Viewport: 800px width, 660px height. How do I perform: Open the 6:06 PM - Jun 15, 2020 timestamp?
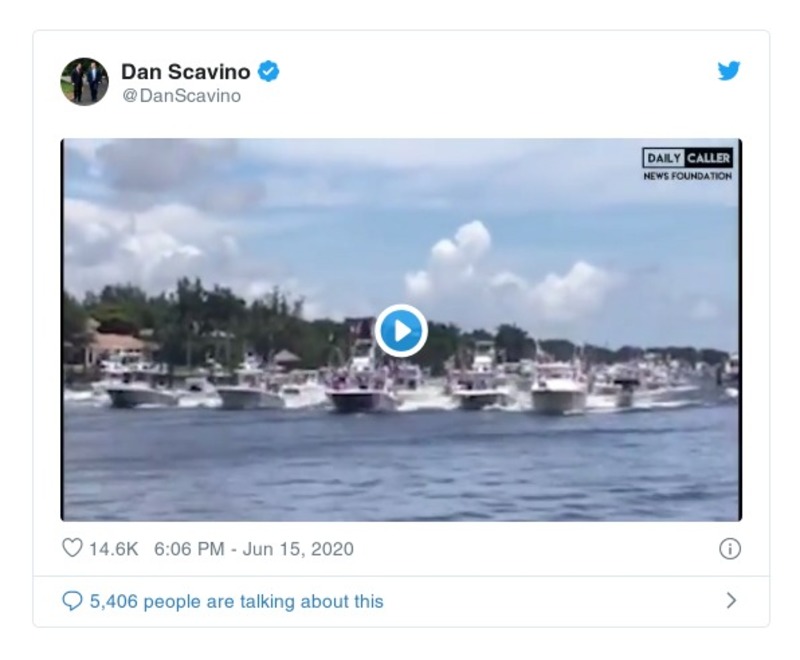[x=253, y=549]
